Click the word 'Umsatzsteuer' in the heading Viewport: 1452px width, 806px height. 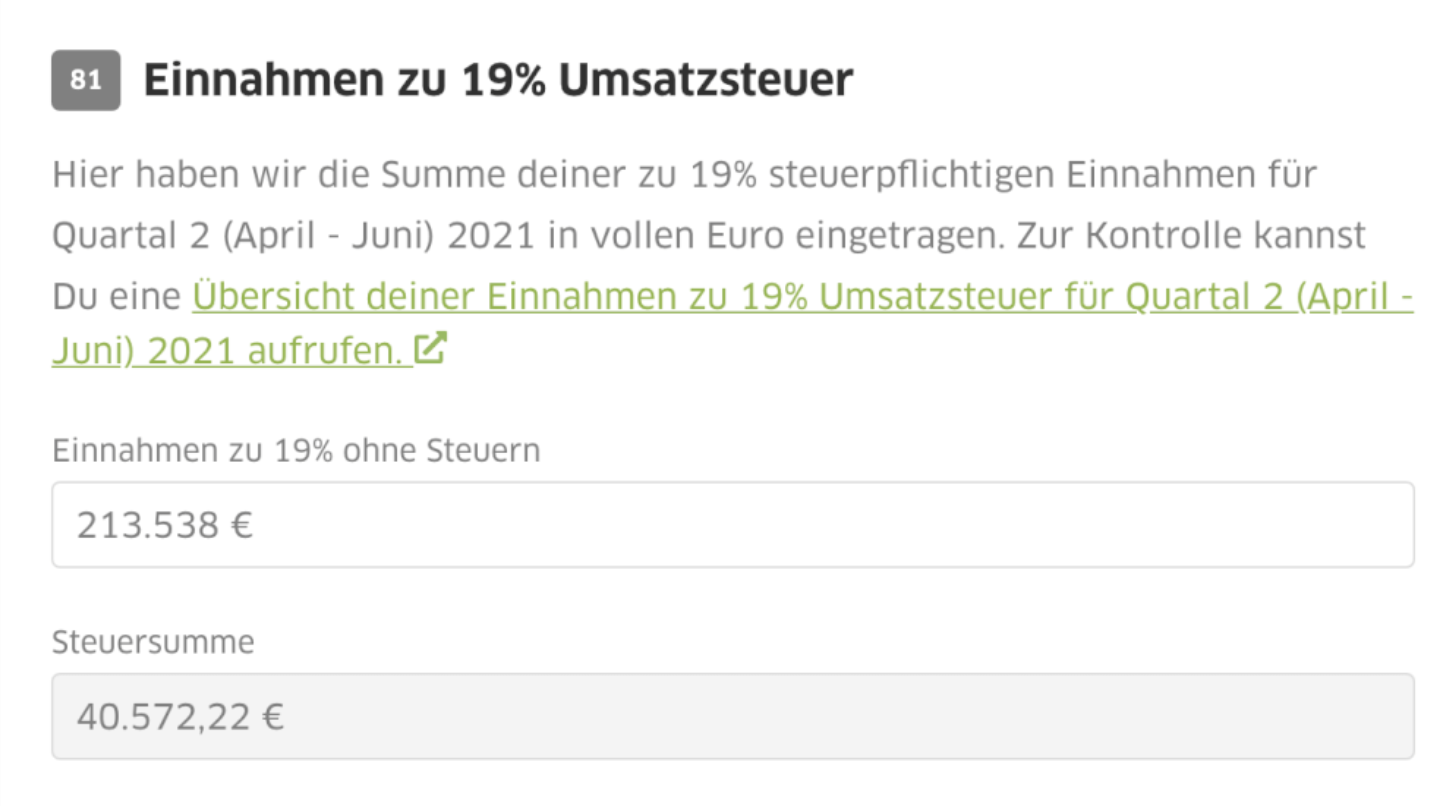pos(706,80)
